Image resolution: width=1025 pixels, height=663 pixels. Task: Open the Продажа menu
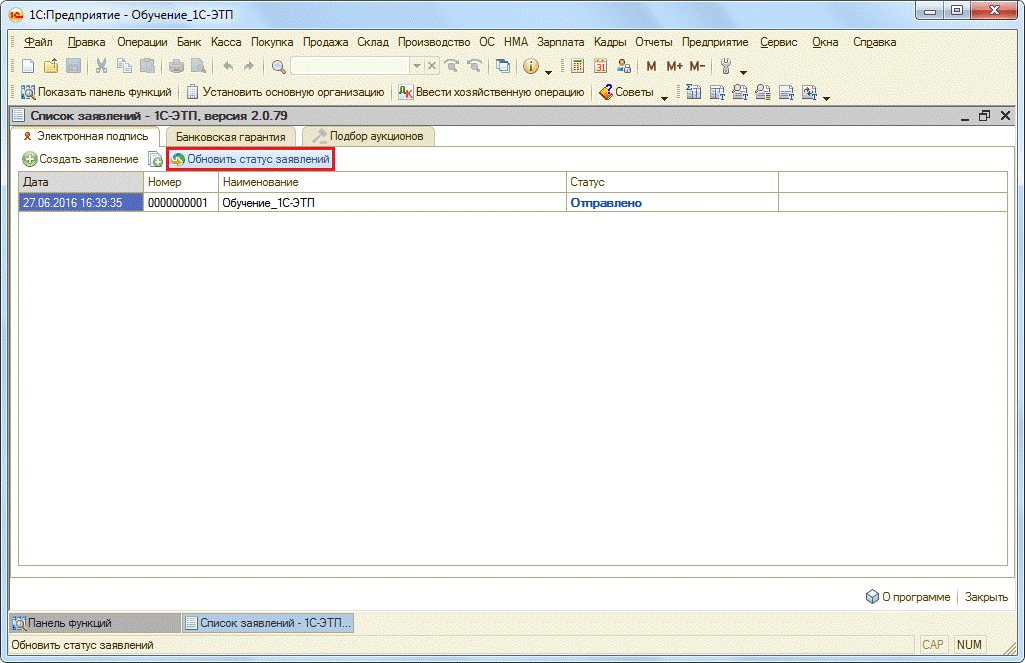pyautogui.click(x=325, y=42)
